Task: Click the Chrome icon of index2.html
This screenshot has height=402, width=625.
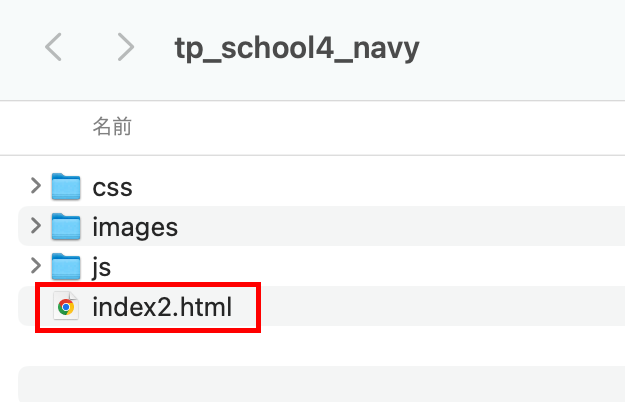Action: 66,306
